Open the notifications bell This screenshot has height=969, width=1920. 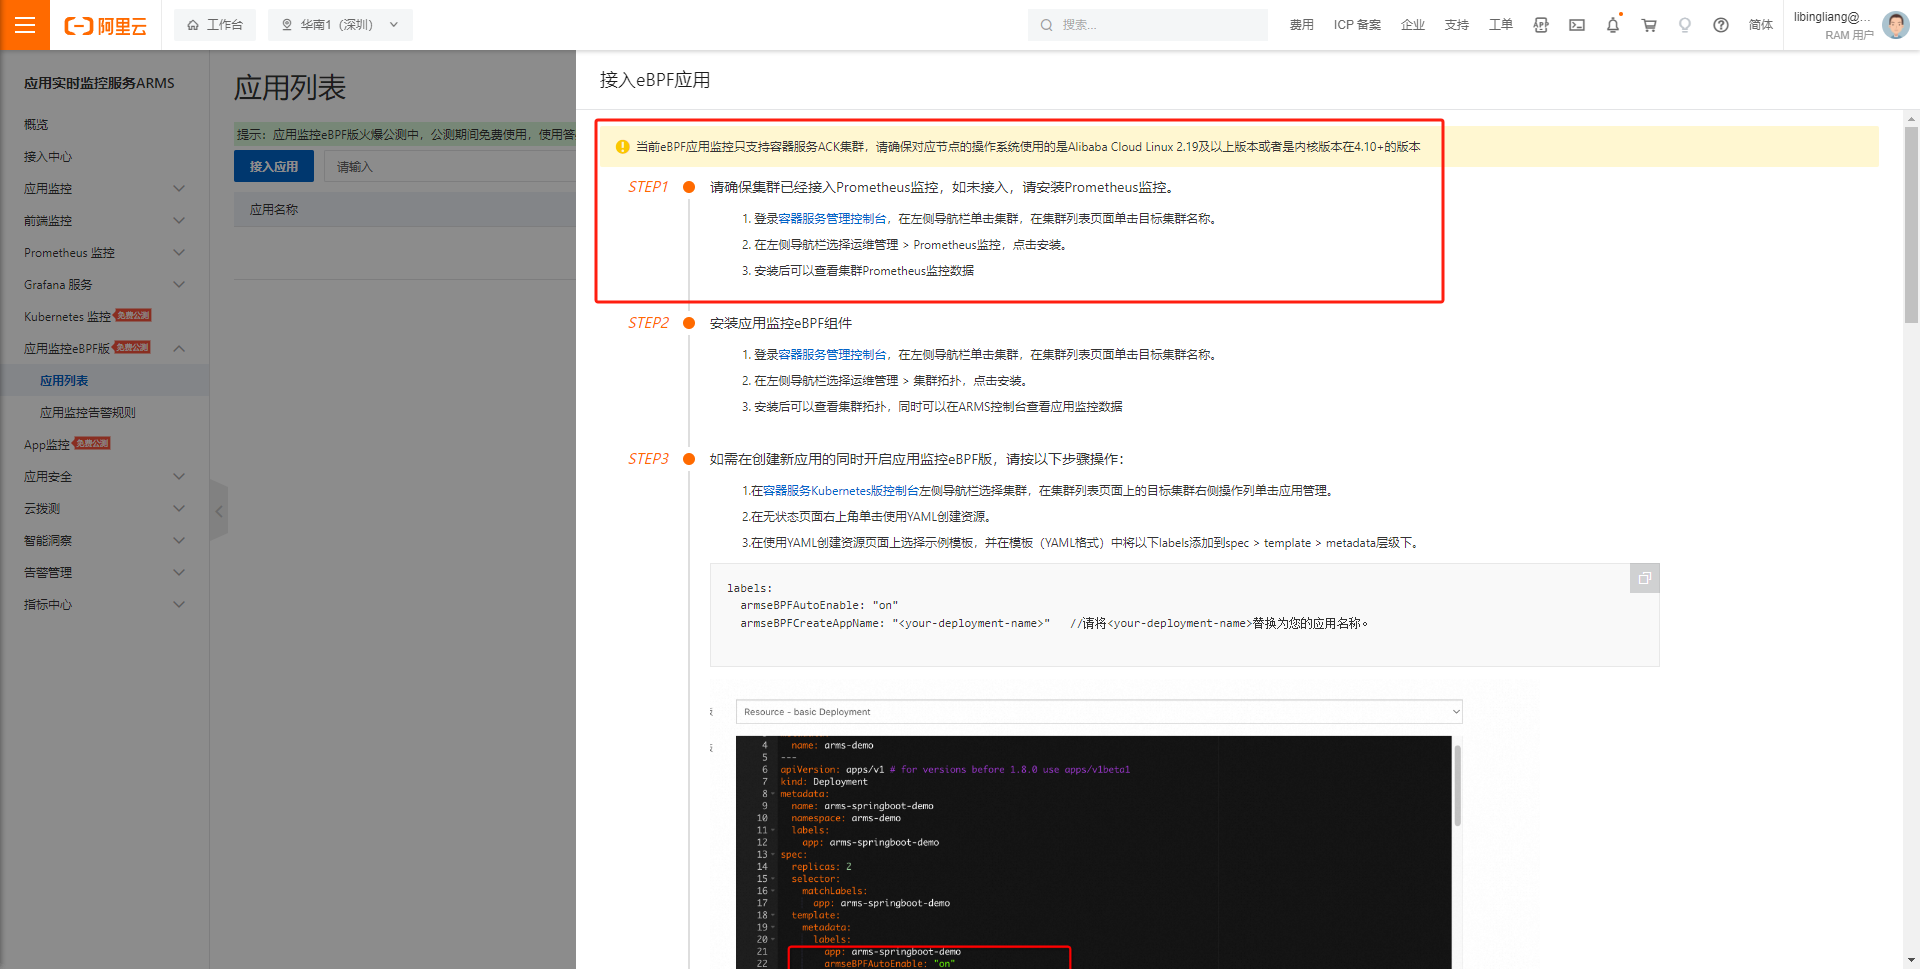point(1613,25)
